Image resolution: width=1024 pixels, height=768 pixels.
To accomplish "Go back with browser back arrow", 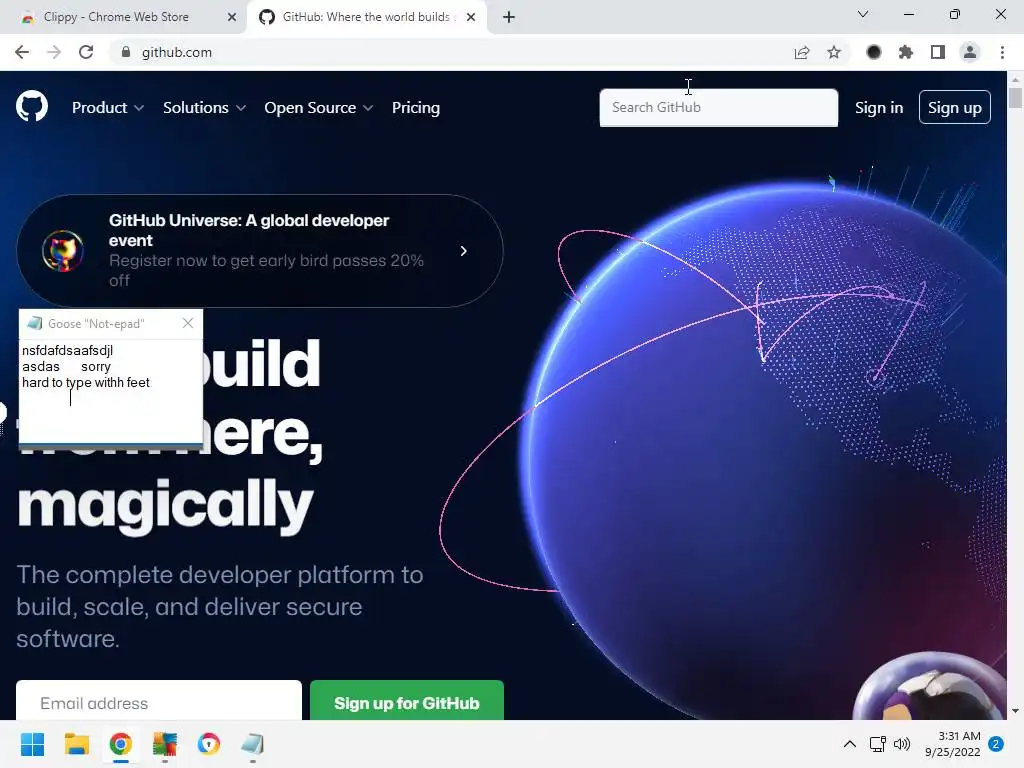I will 22,52.
